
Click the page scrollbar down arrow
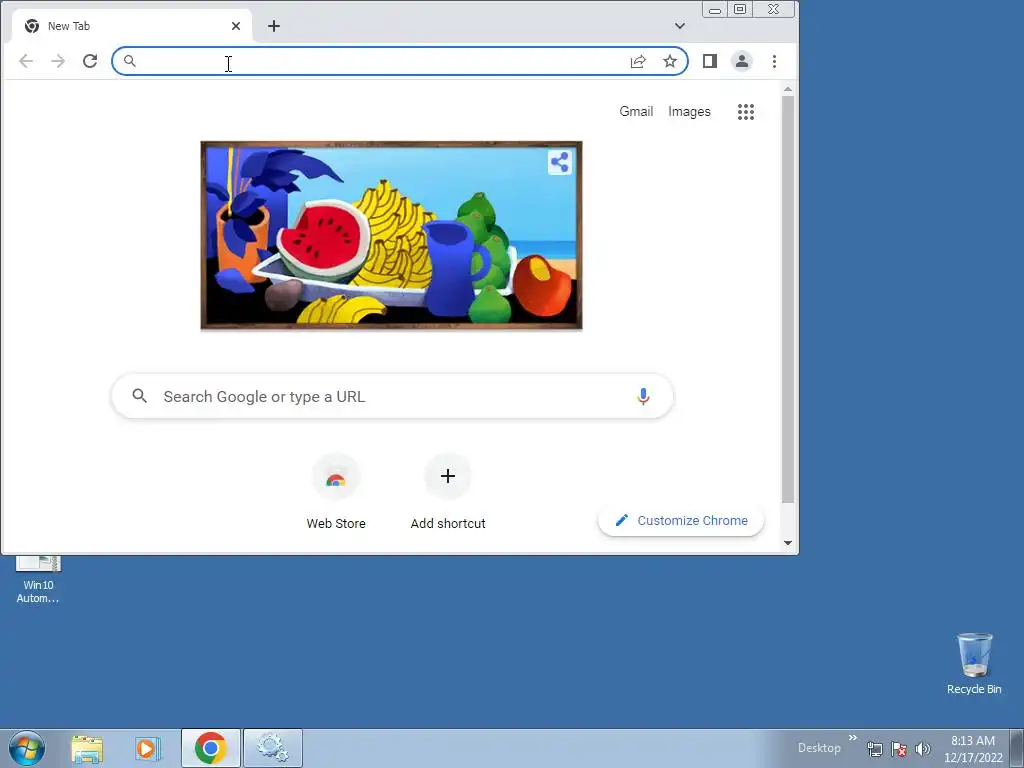[788, 543]
